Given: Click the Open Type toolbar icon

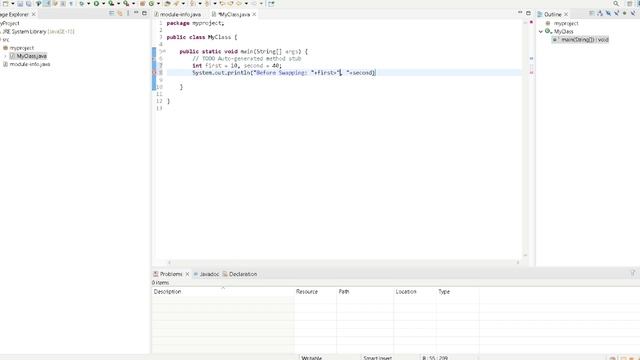Looking at the screenshot, I should [167, 4].
